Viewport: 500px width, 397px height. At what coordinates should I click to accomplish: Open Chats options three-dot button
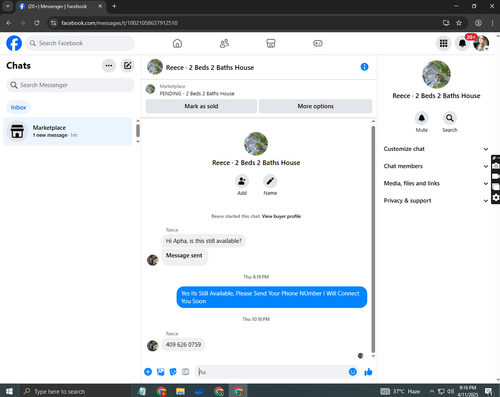(x=109, y=66)
